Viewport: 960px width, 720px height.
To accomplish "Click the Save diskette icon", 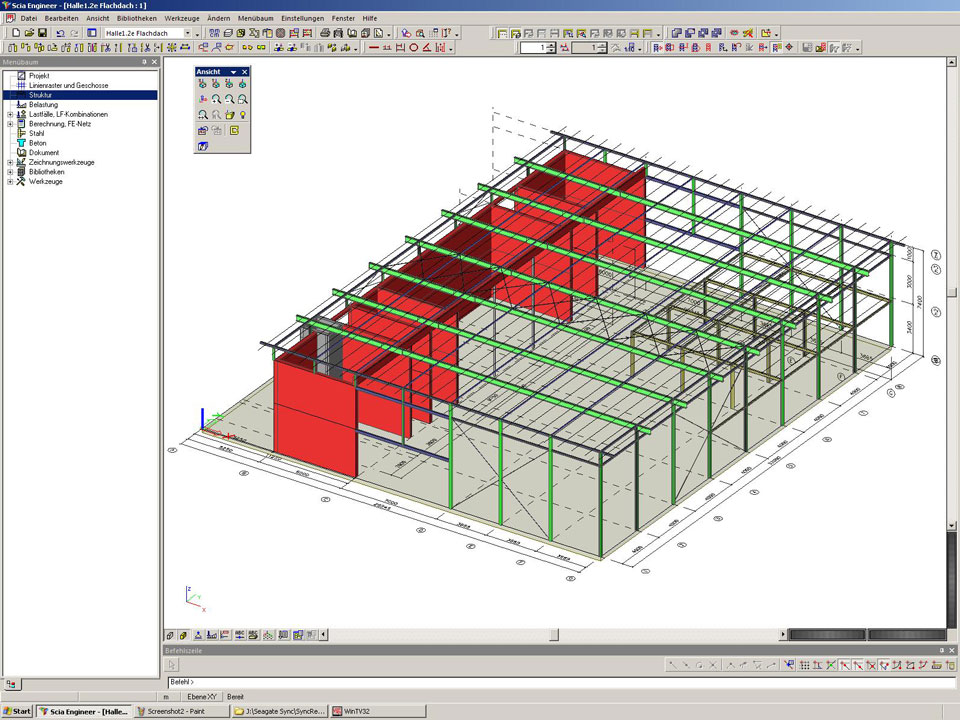I will coord(43,33).
